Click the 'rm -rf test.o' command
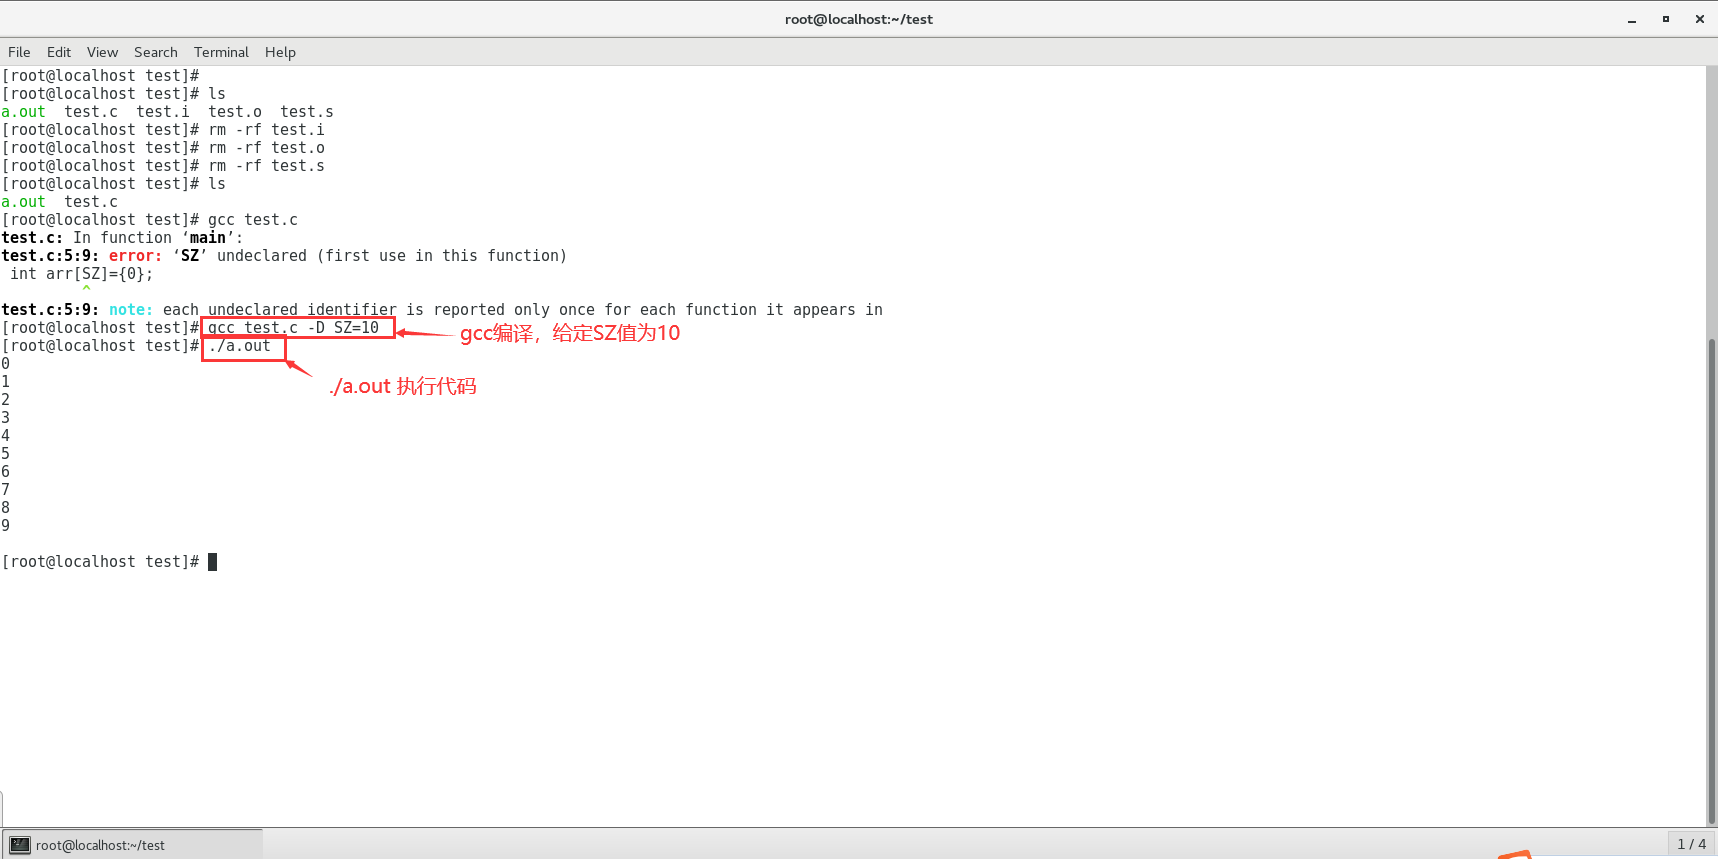The image size is (1718, 859). point(266,148)
